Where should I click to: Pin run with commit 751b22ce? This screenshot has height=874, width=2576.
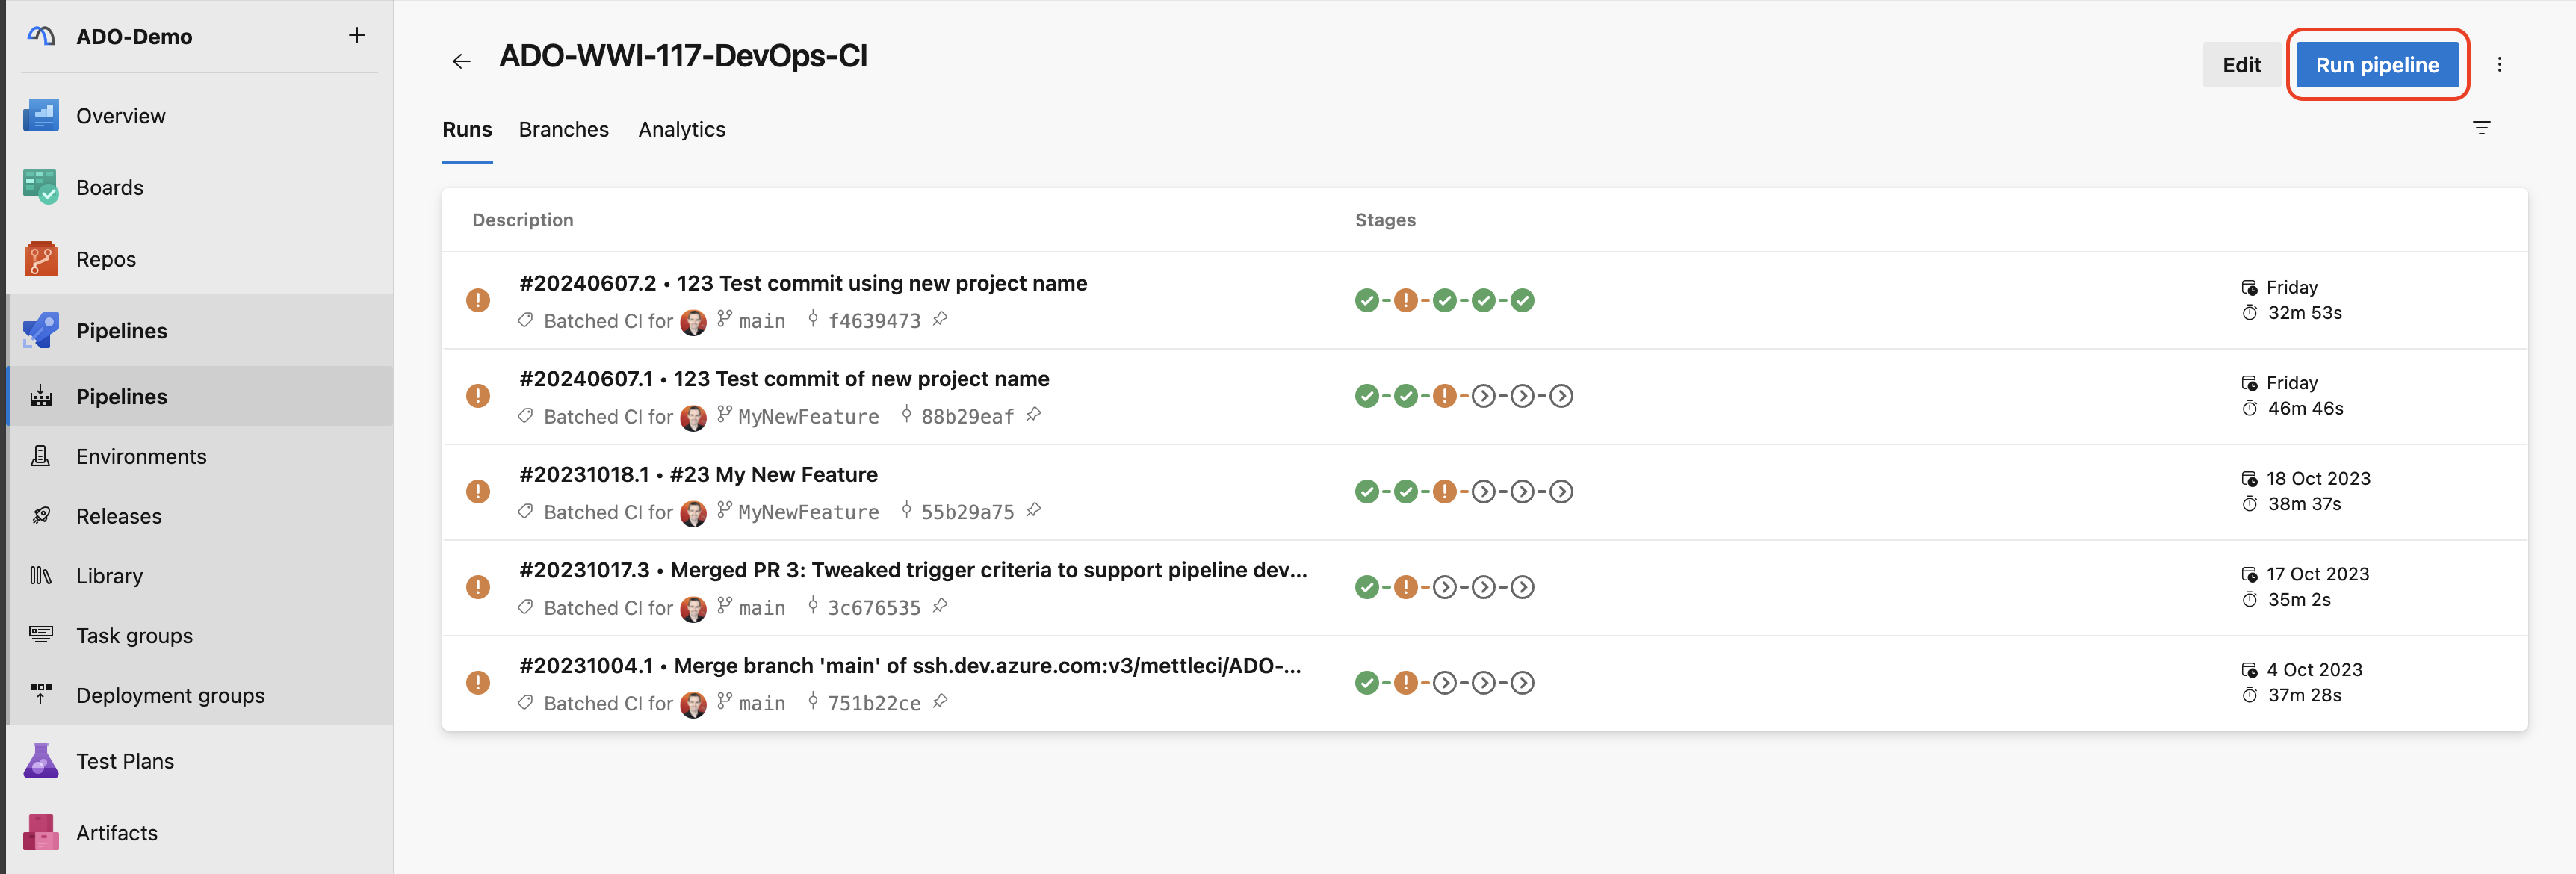pyautogui.click(x=940, y=702)
